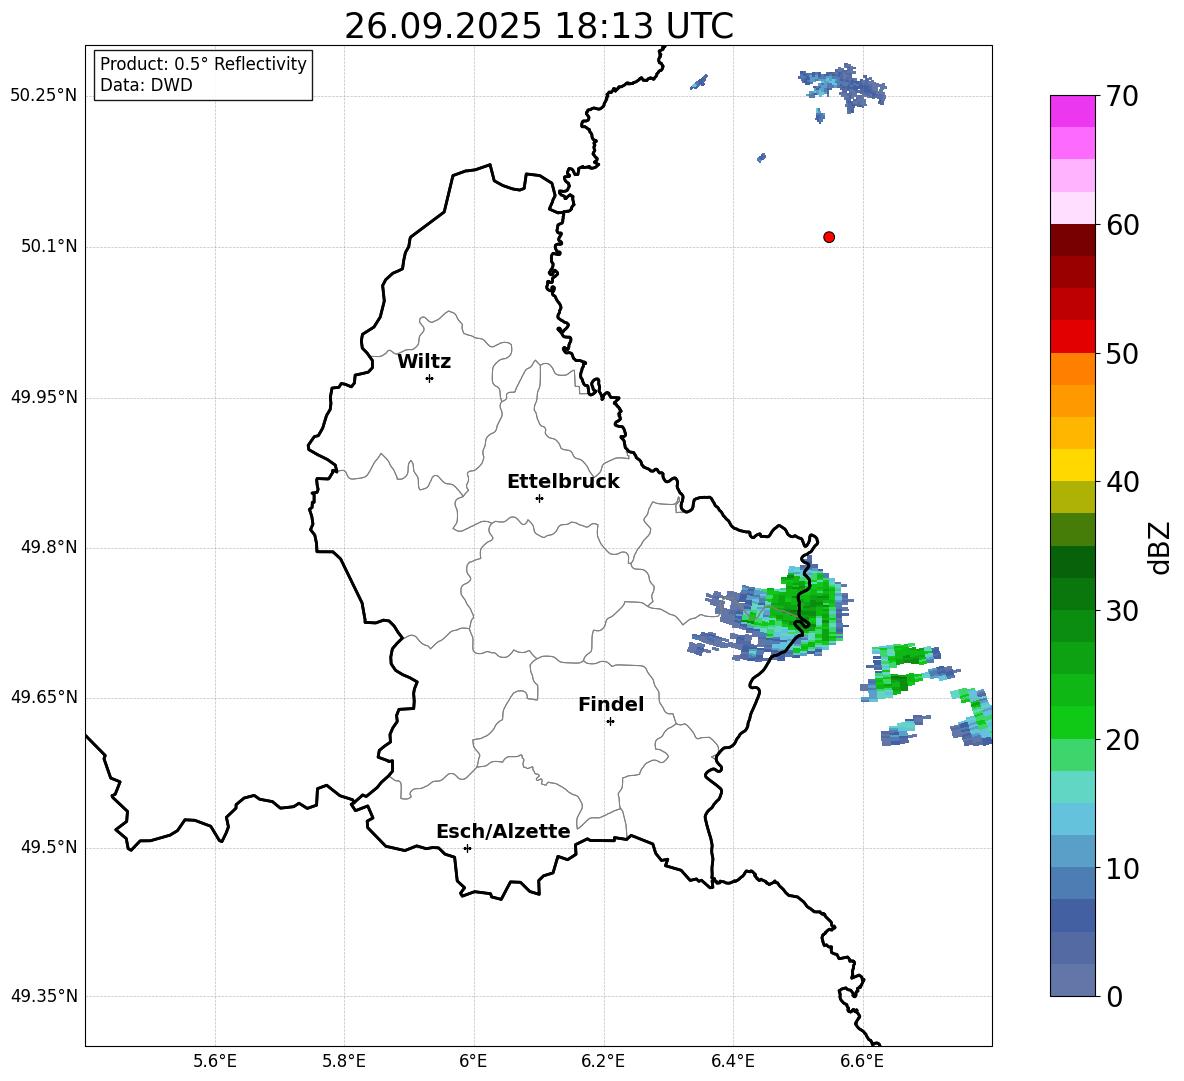Screen dimensions: 1184x1081
Task: Click the 6.2°E longitude label
Action: pyautogui.click(x=603, y=1061)
